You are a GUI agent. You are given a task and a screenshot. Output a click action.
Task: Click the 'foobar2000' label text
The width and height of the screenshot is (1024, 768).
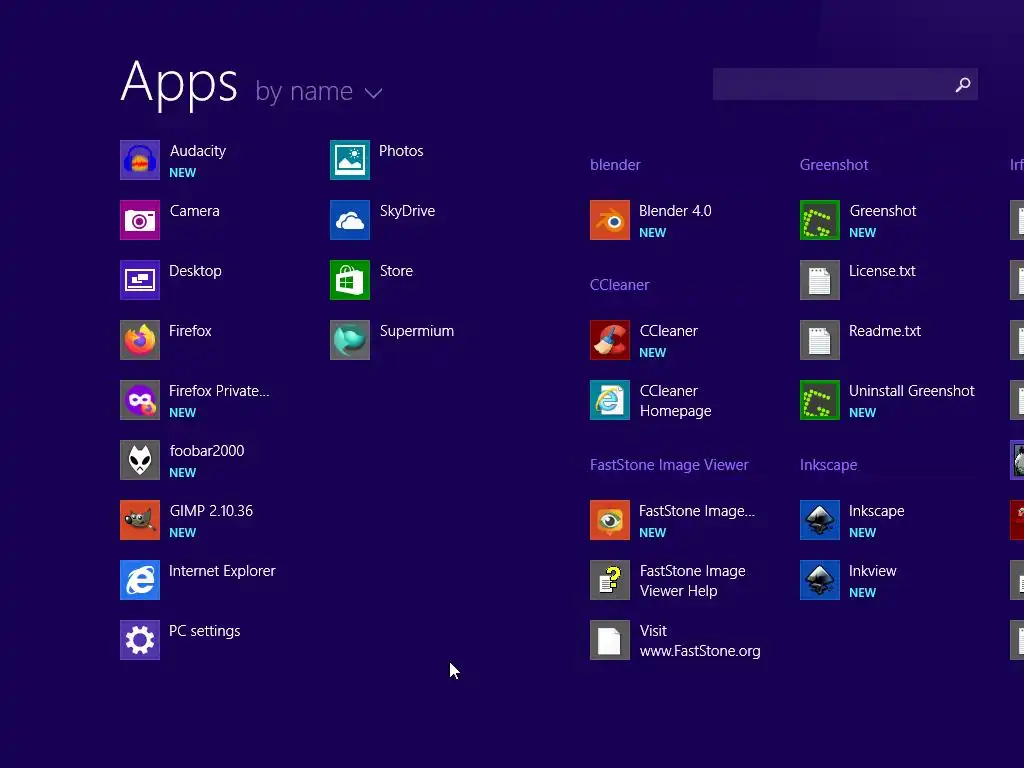207,451
